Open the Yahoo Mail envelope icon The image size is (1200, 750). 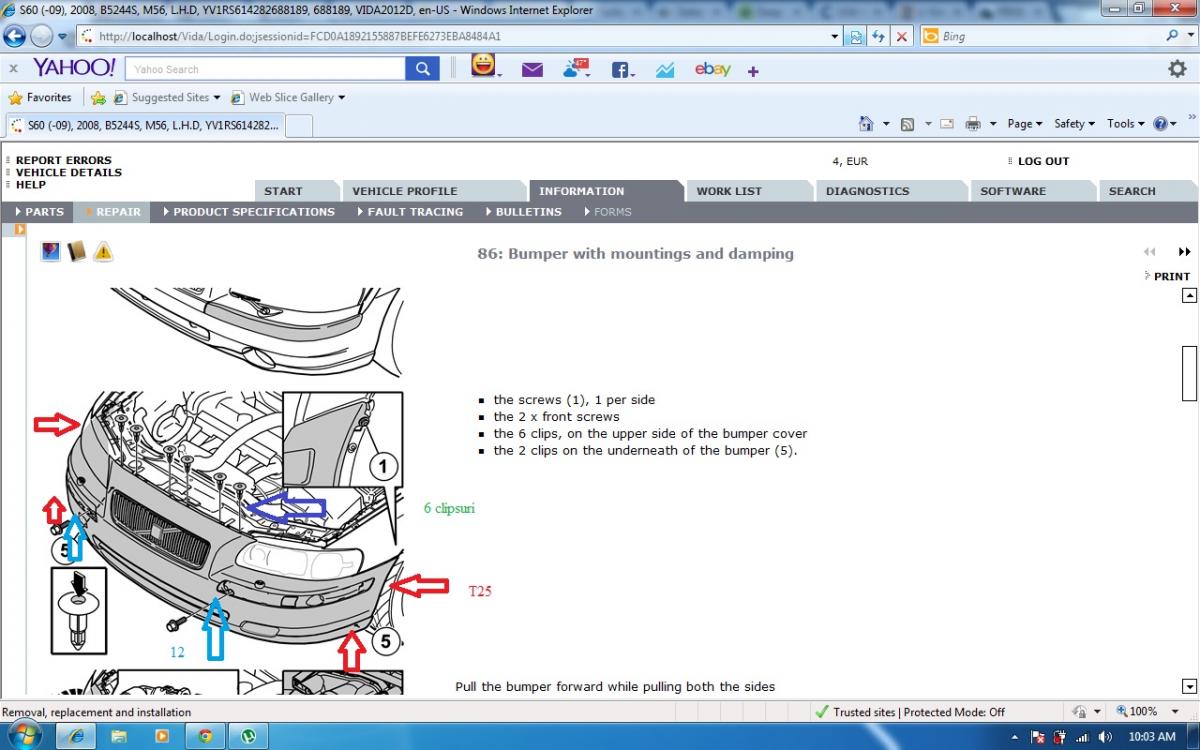point(532,70)
